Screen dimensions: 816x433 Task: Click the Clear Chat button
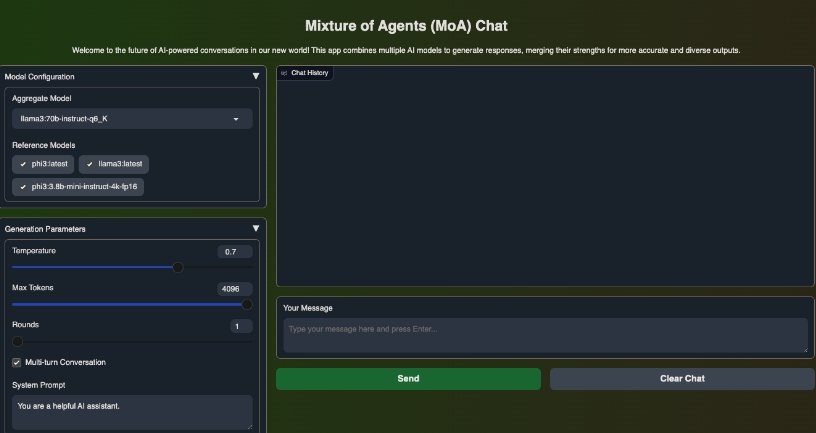(682, 379)
